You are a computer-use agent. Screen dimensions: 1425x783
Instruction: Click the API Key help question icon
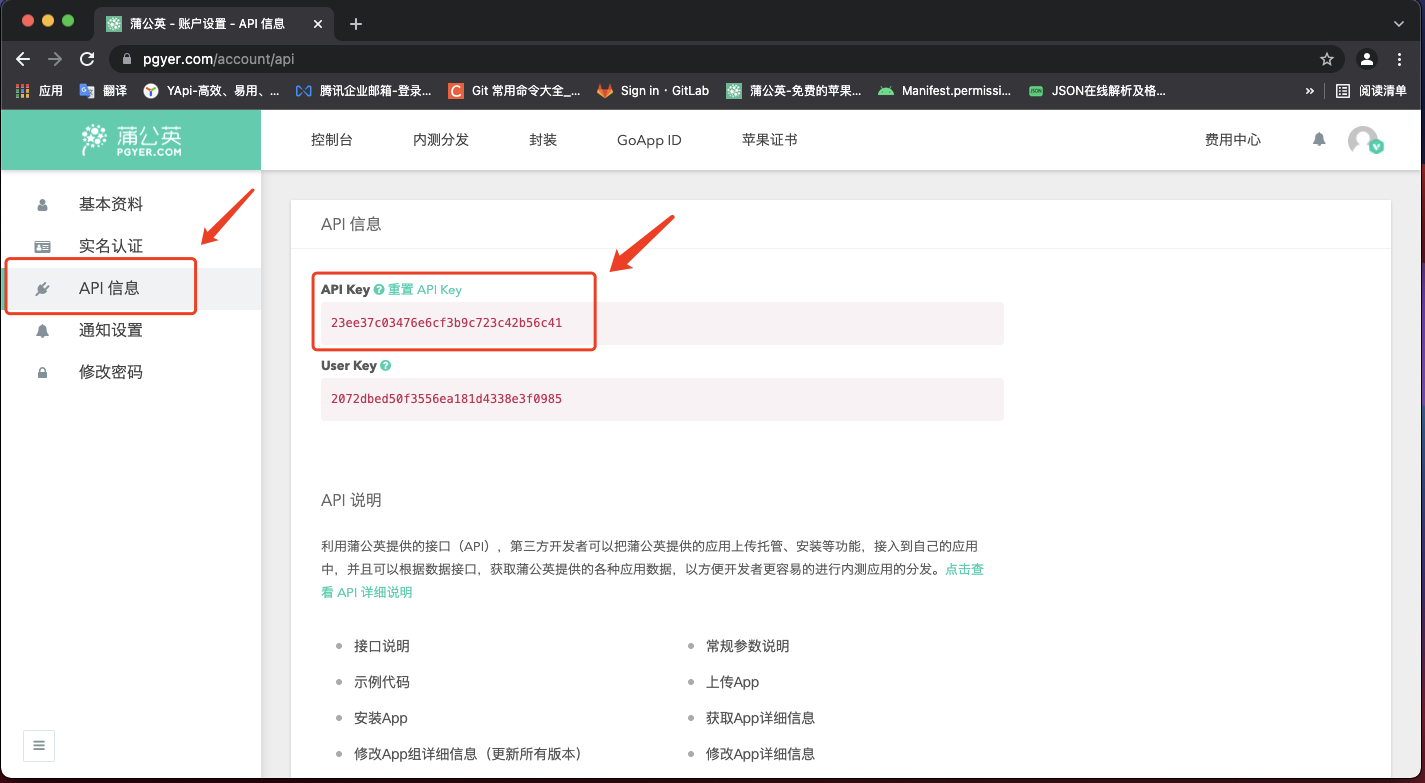(x=379, y=290)
